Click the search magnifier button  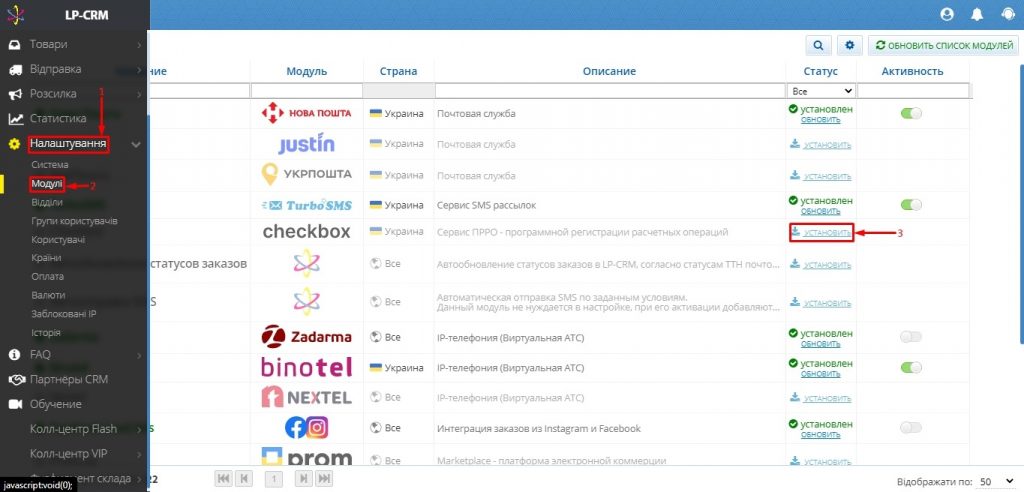(818, 45)
